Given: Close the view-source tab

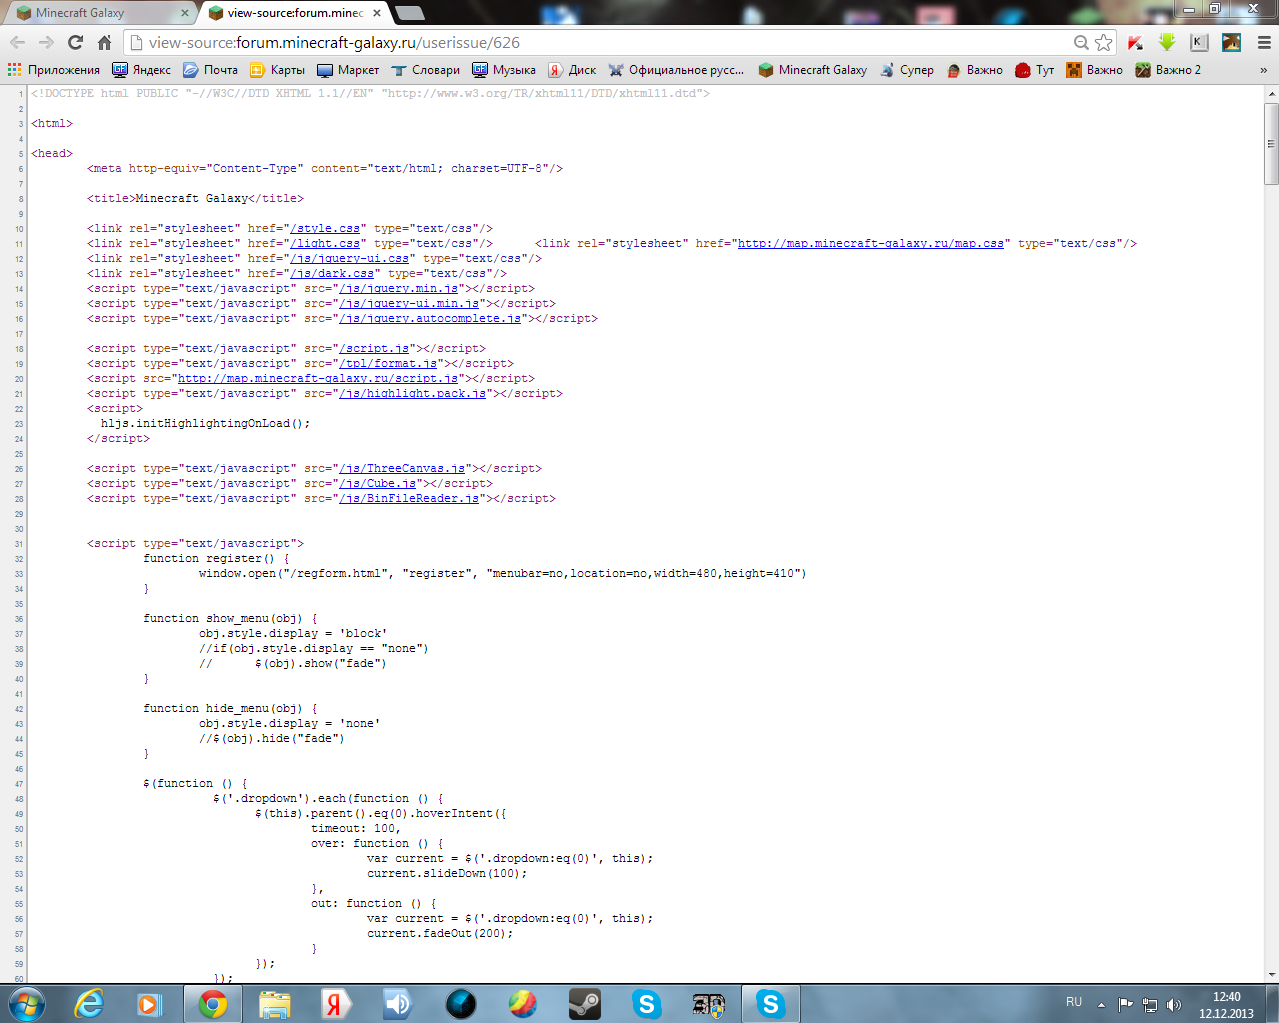Looking at the screenshot, I should tap(377, 13).
